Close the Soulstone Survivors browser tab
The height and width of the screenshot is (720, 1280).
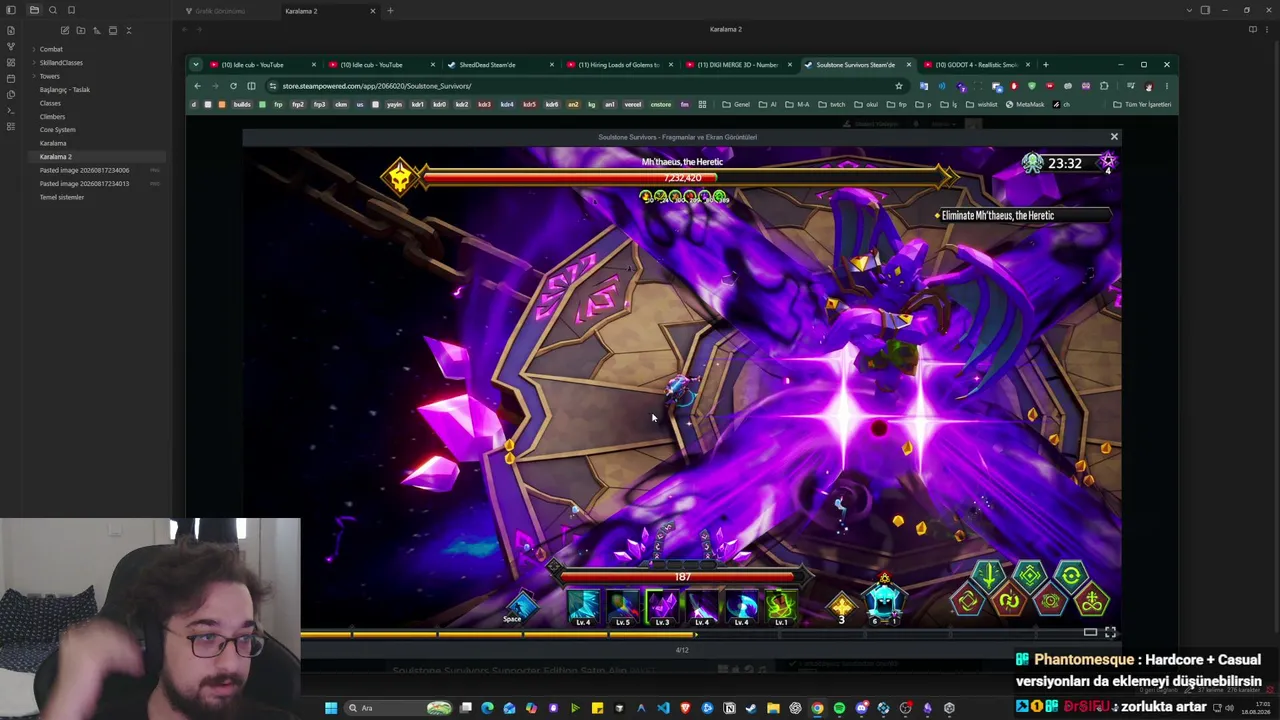[909, 65]
